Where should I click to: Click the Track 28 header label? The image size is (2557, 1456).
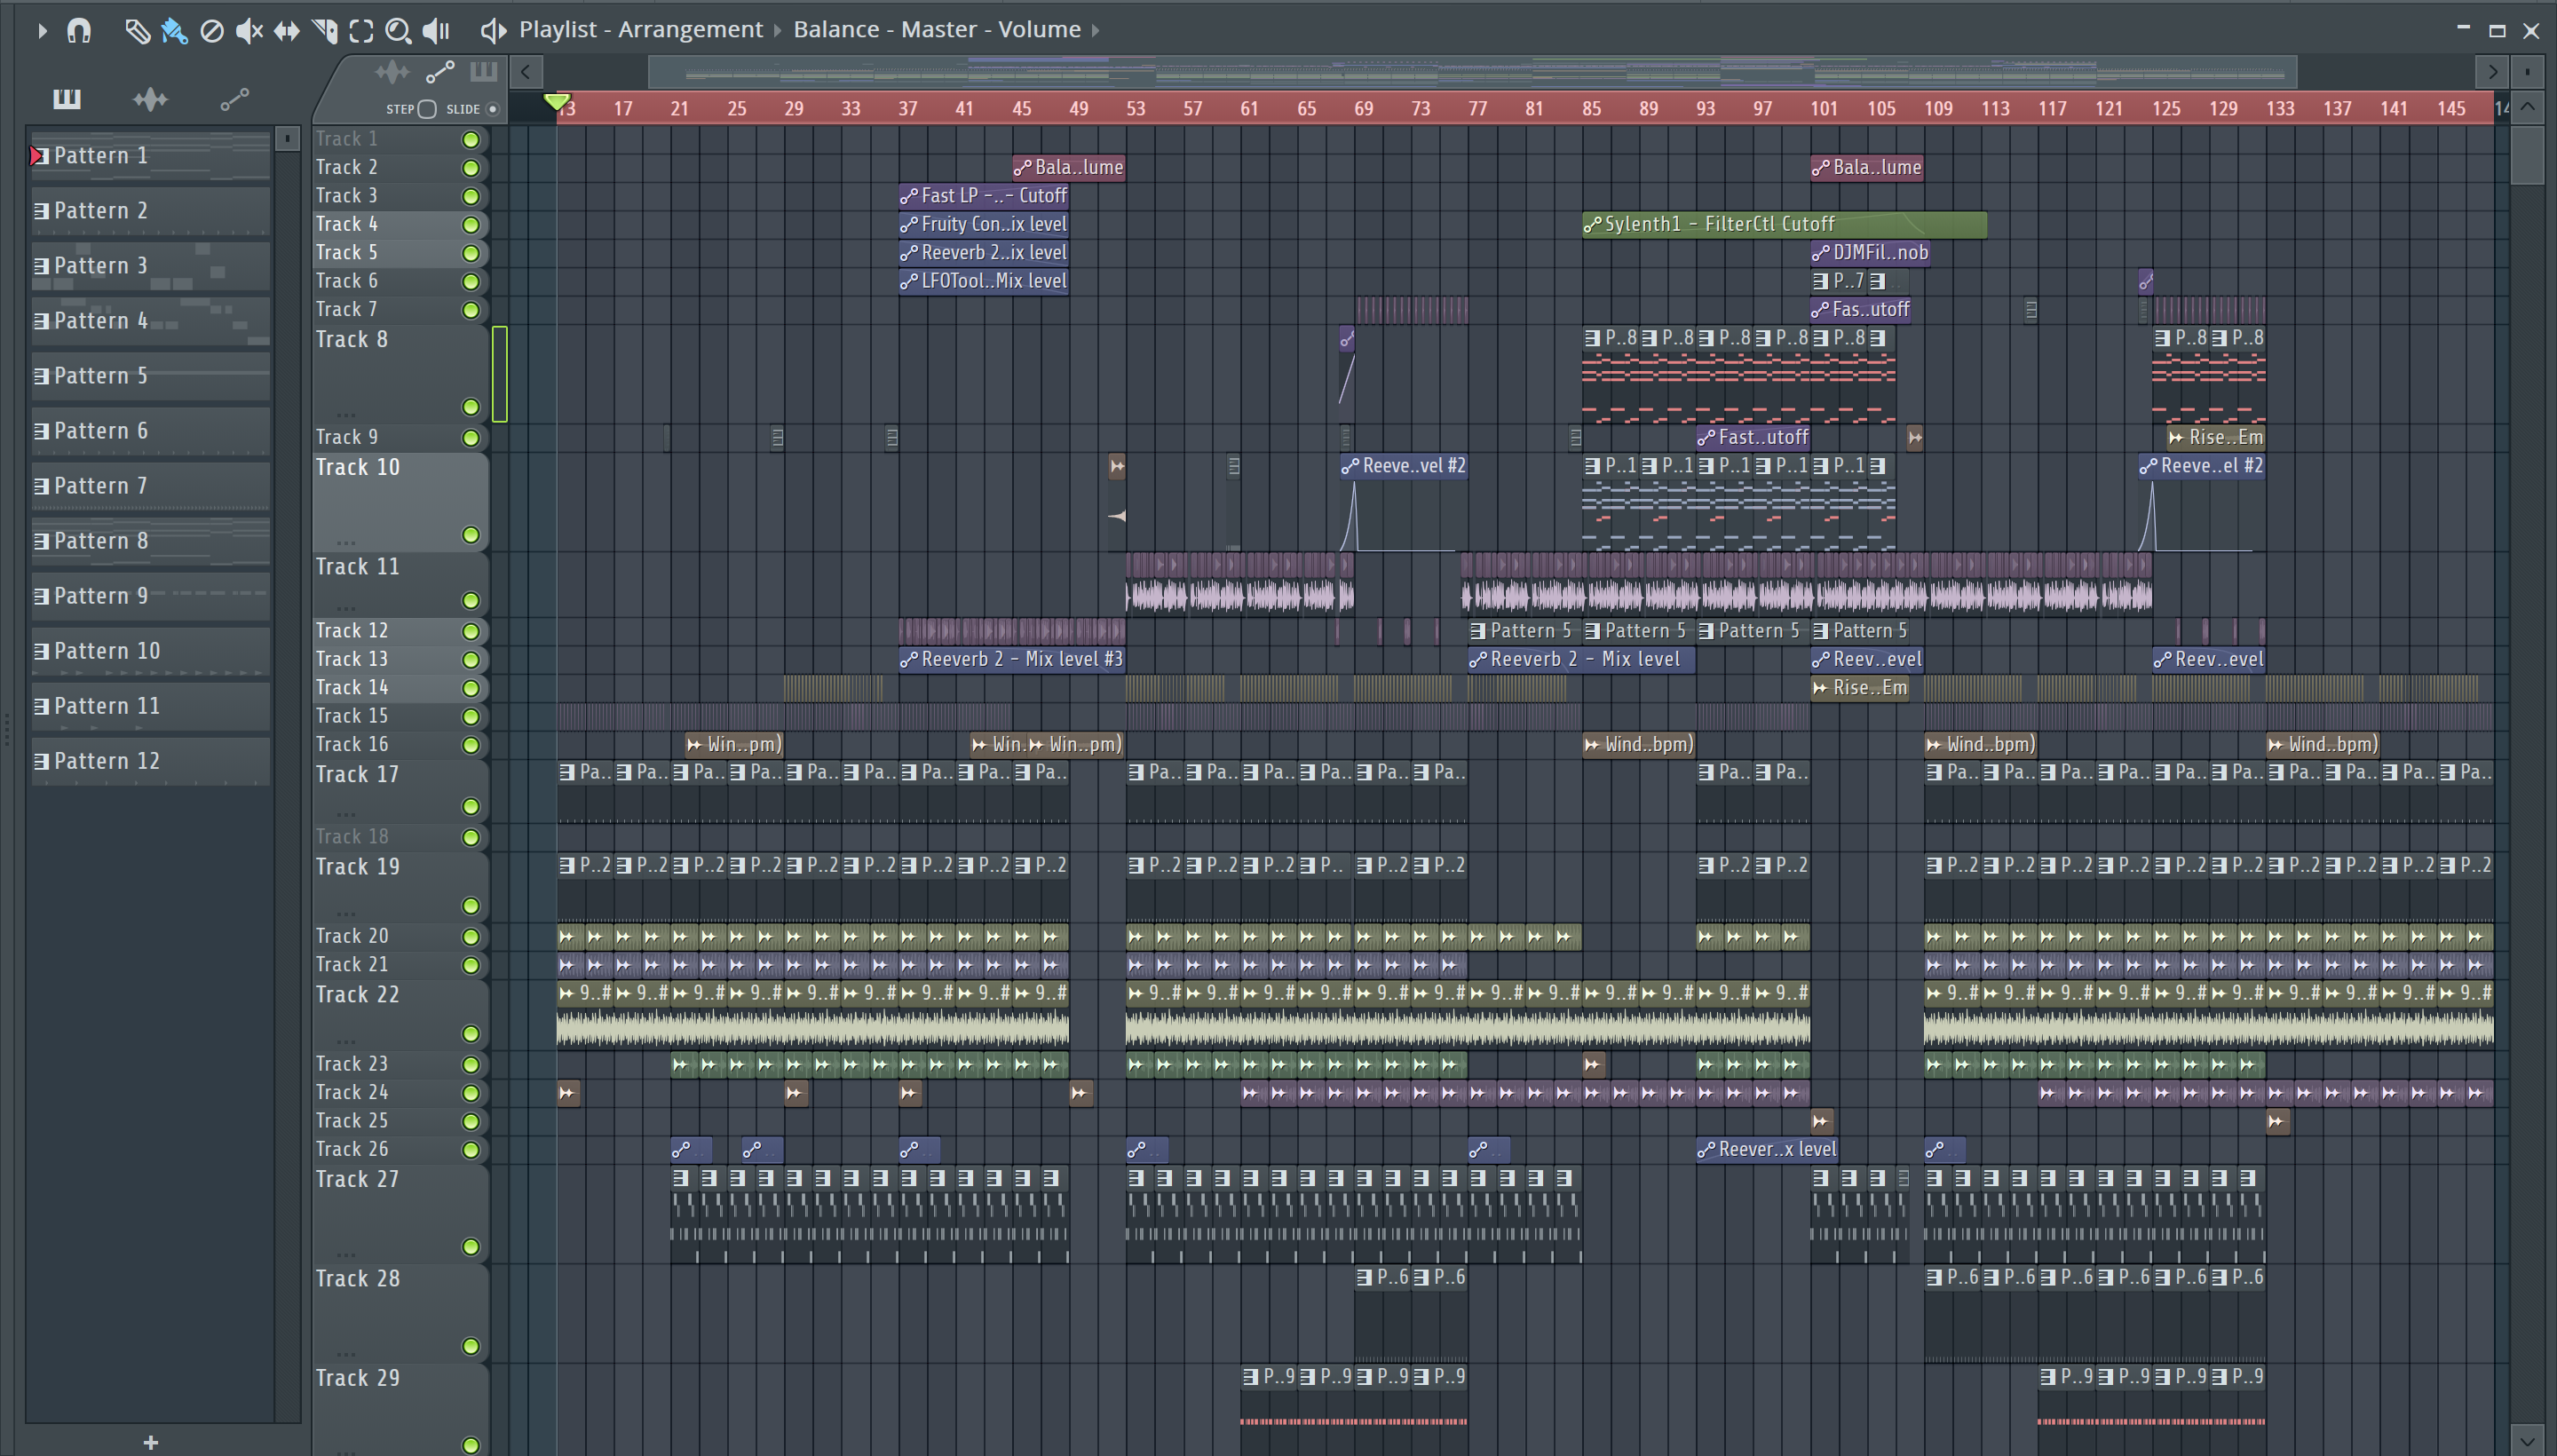click(x=357, y=1278)
